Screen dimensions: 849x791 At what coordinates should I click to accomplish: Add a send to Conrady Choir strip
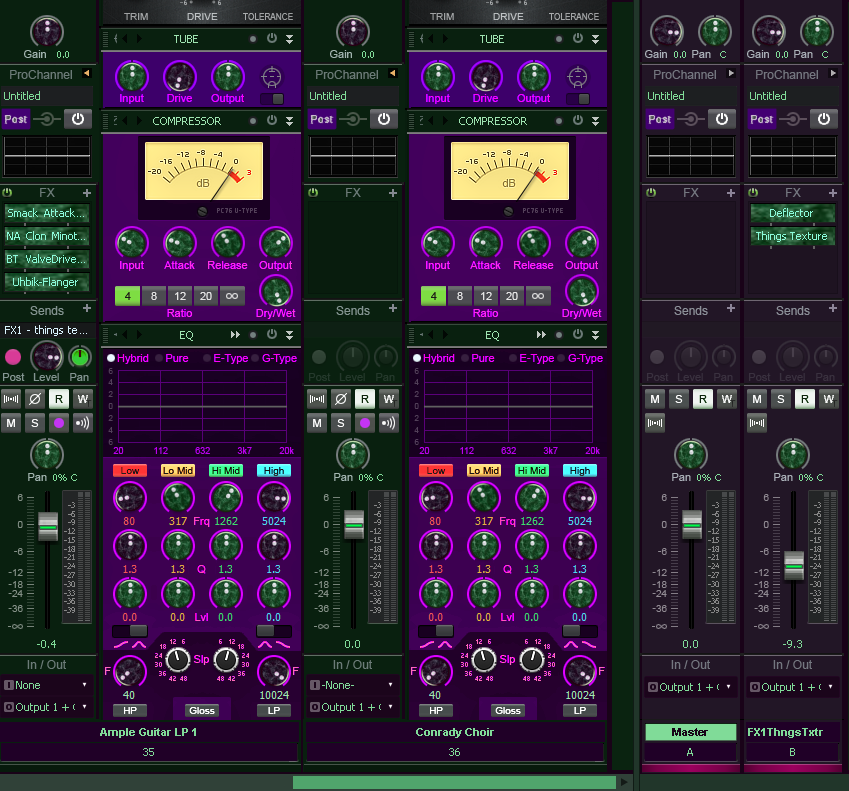(x=393, y=308)
